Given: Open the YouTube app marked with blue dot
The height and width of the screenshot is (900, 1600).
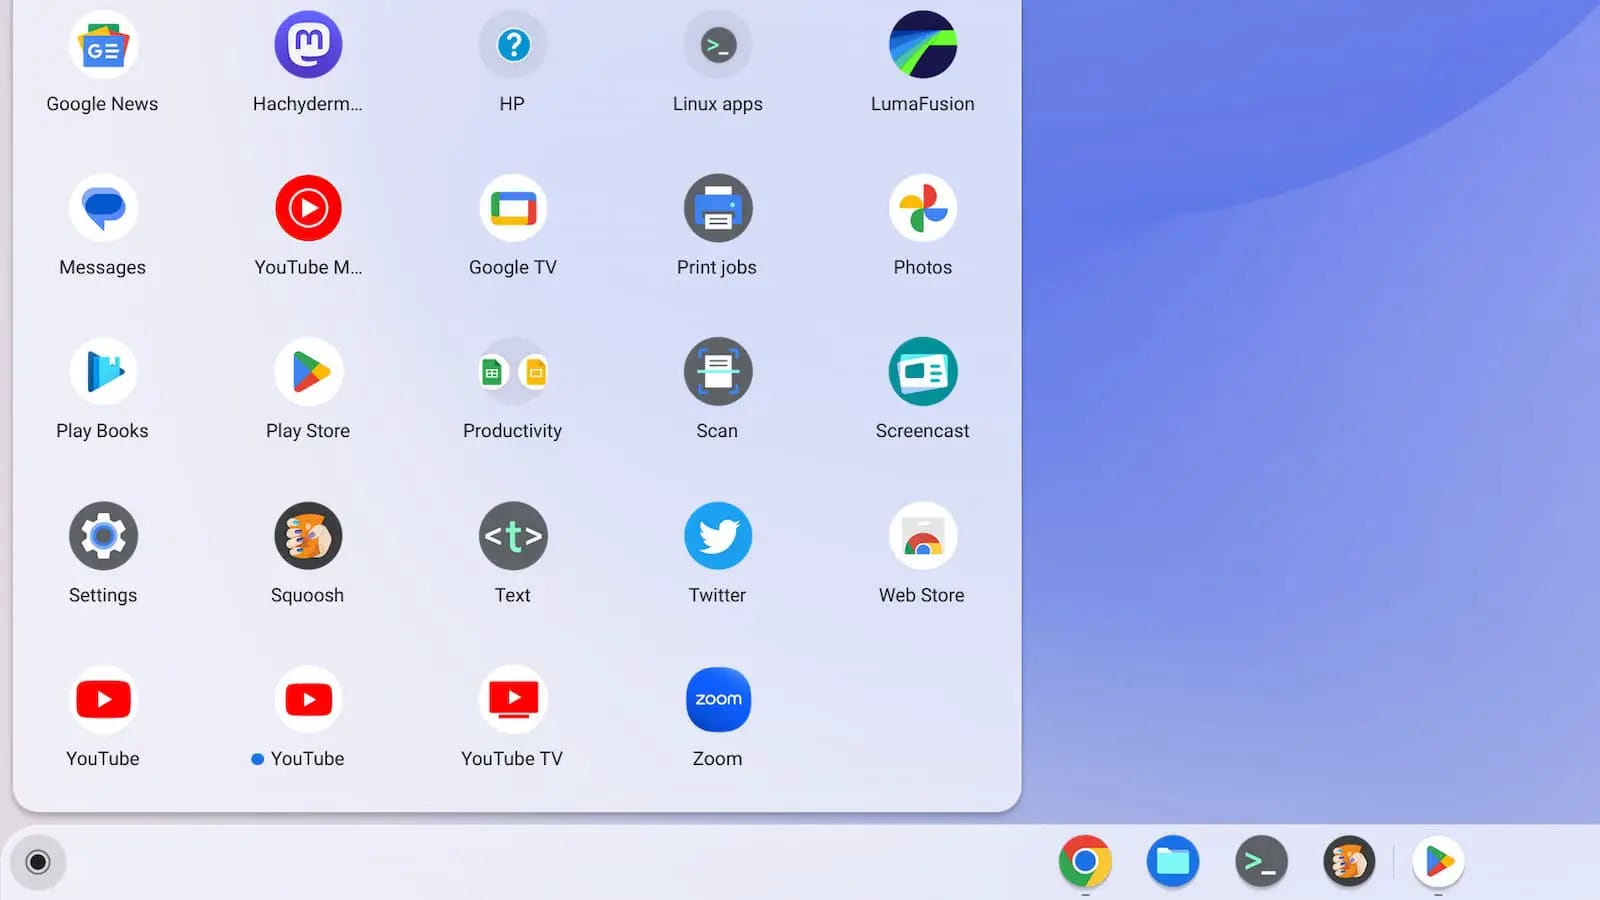Looking at the screenshot, I should coord(308,700).
